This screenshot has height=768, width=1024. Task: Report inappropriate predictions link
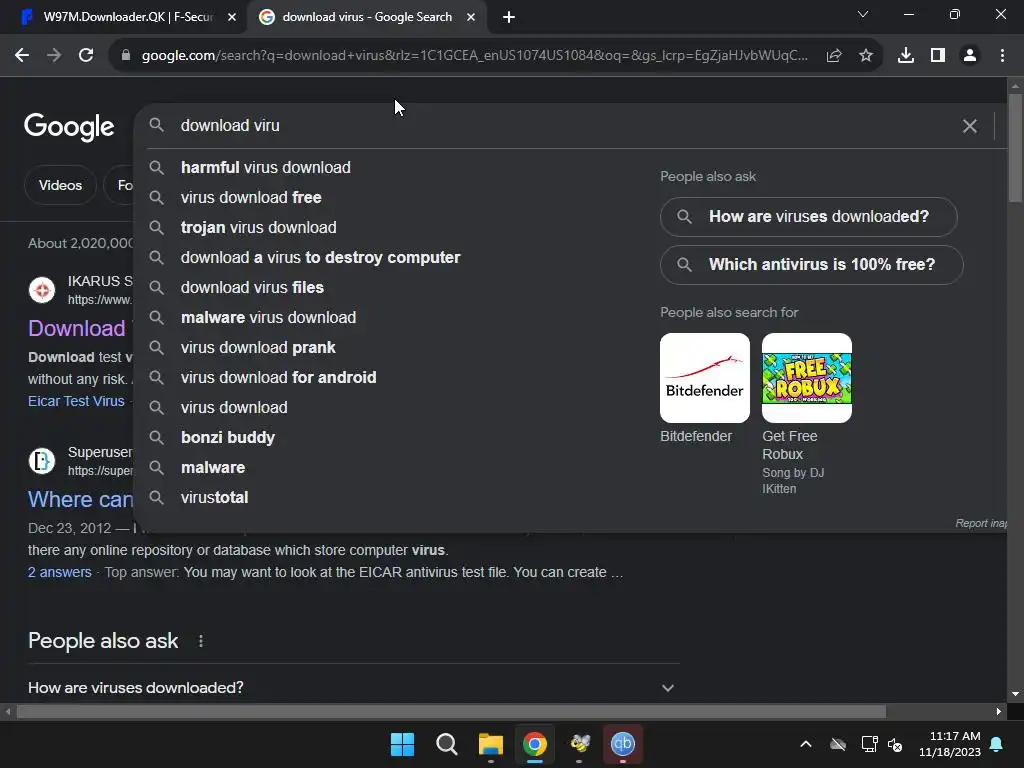[x=981, y=523]
